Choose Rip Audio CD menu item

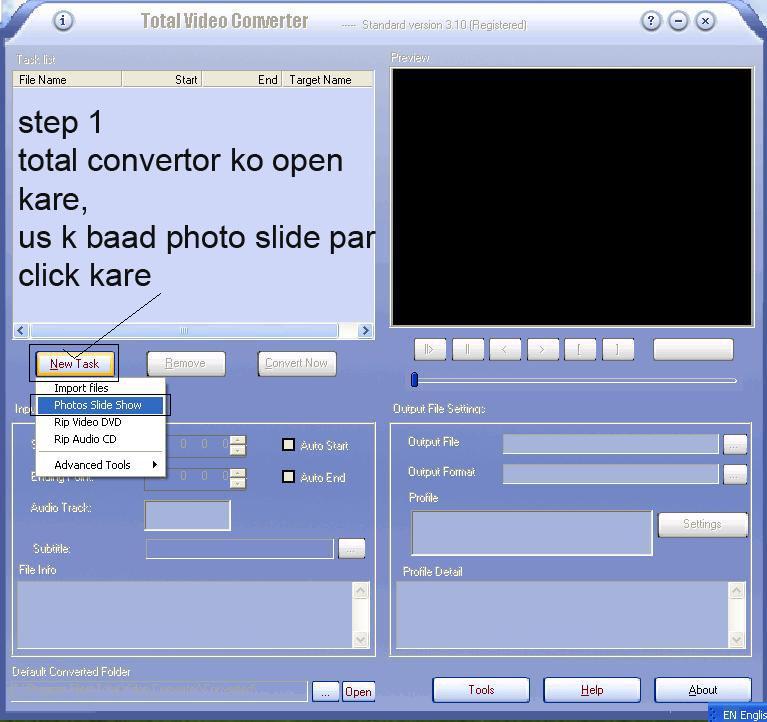[101, 439]
